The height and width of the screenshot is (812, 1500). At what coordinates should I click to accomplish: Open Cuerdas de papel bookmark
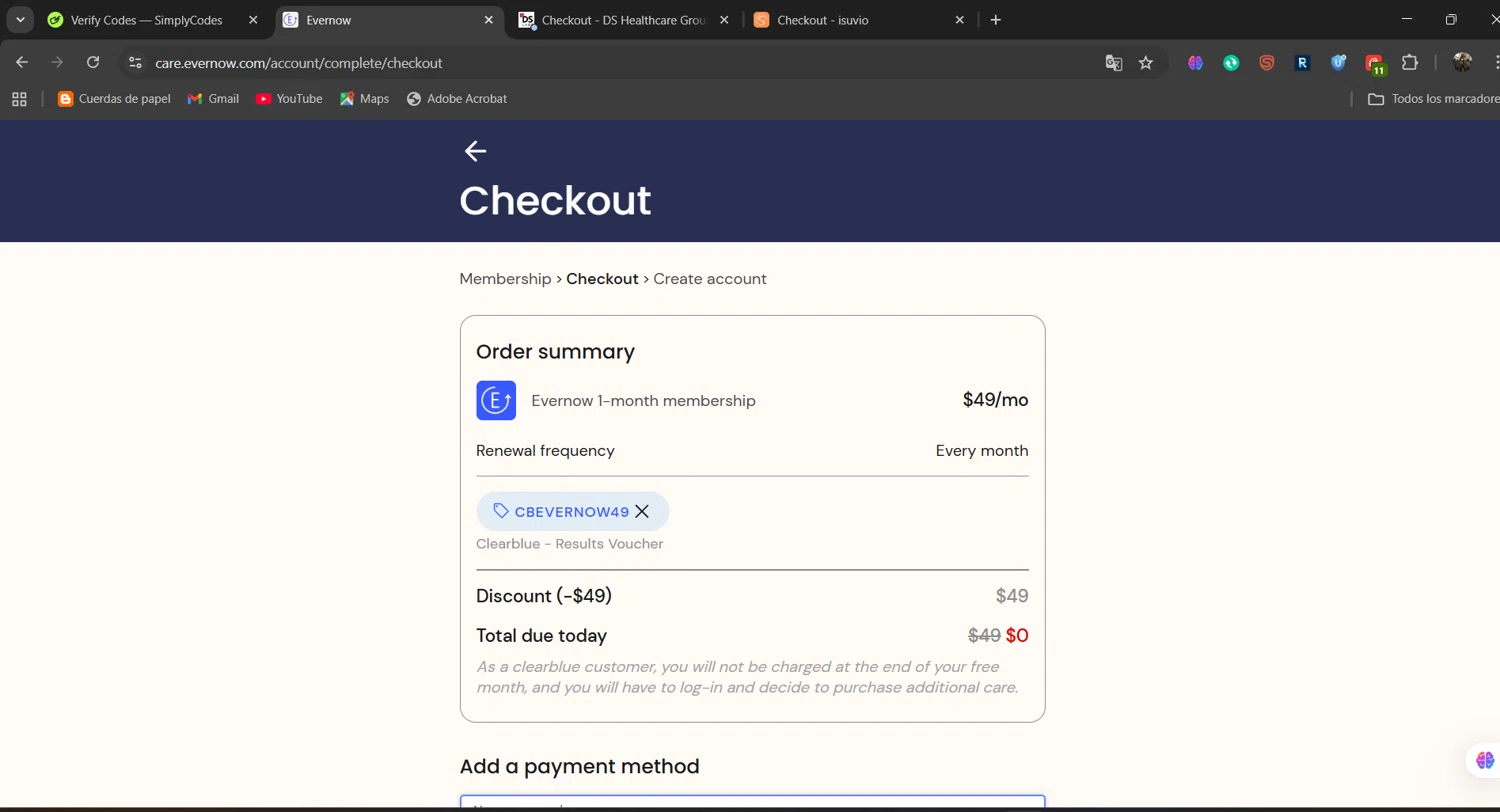pos(114,99)
